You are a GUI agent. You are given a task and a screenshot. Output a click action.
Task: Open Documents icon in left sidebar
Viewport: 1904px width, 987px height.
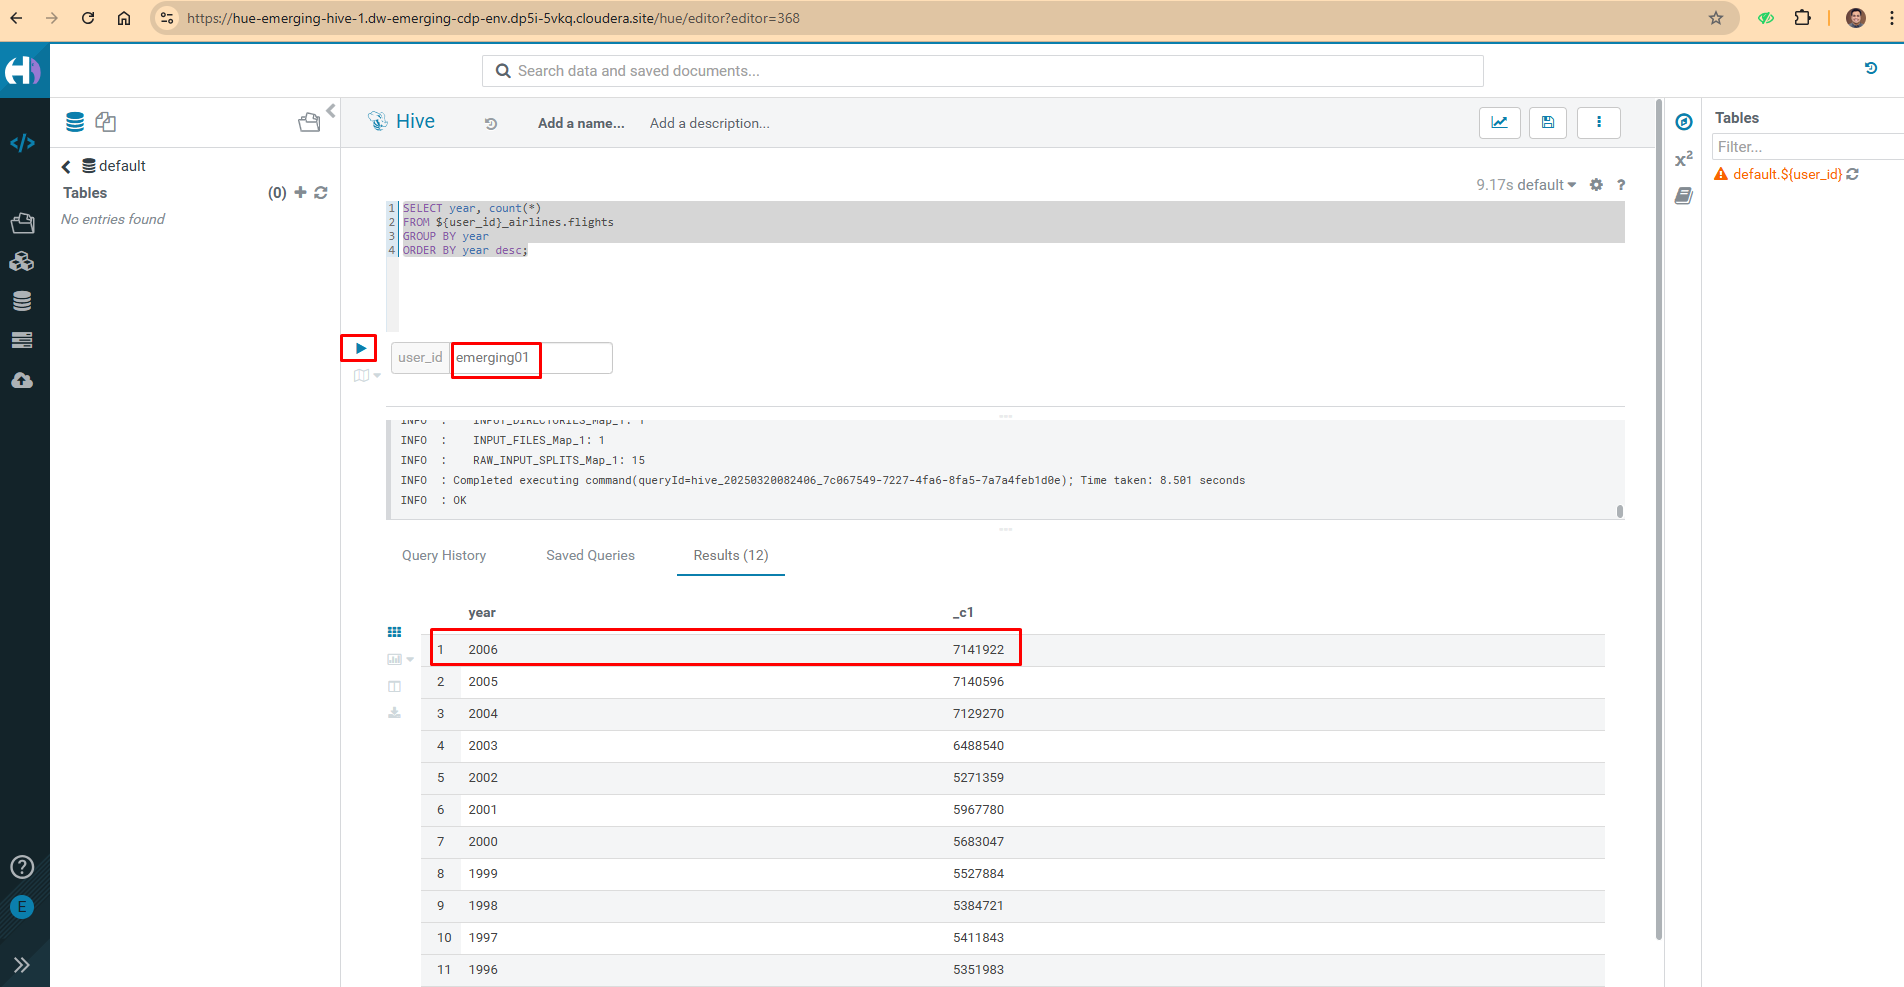tap(22, 222)
